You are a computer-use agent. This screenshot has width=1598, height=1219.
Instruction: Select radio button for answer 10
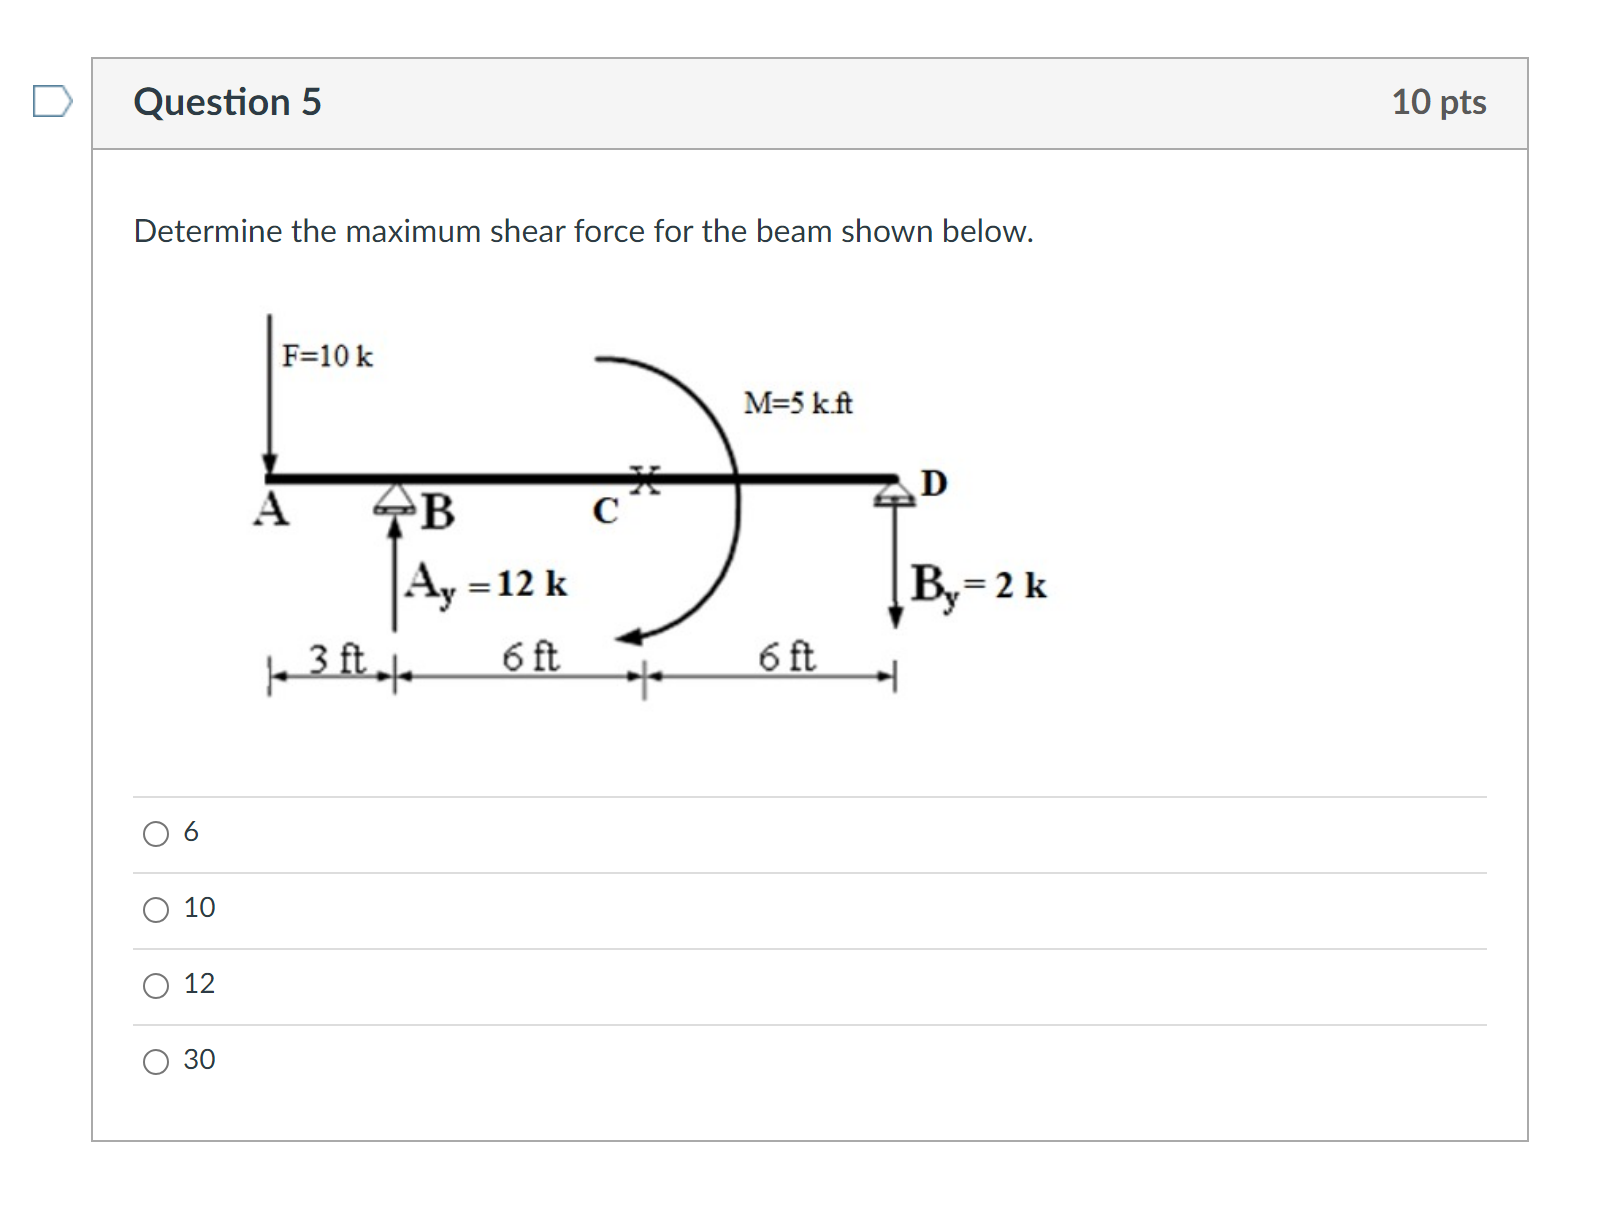click(155, 909)
